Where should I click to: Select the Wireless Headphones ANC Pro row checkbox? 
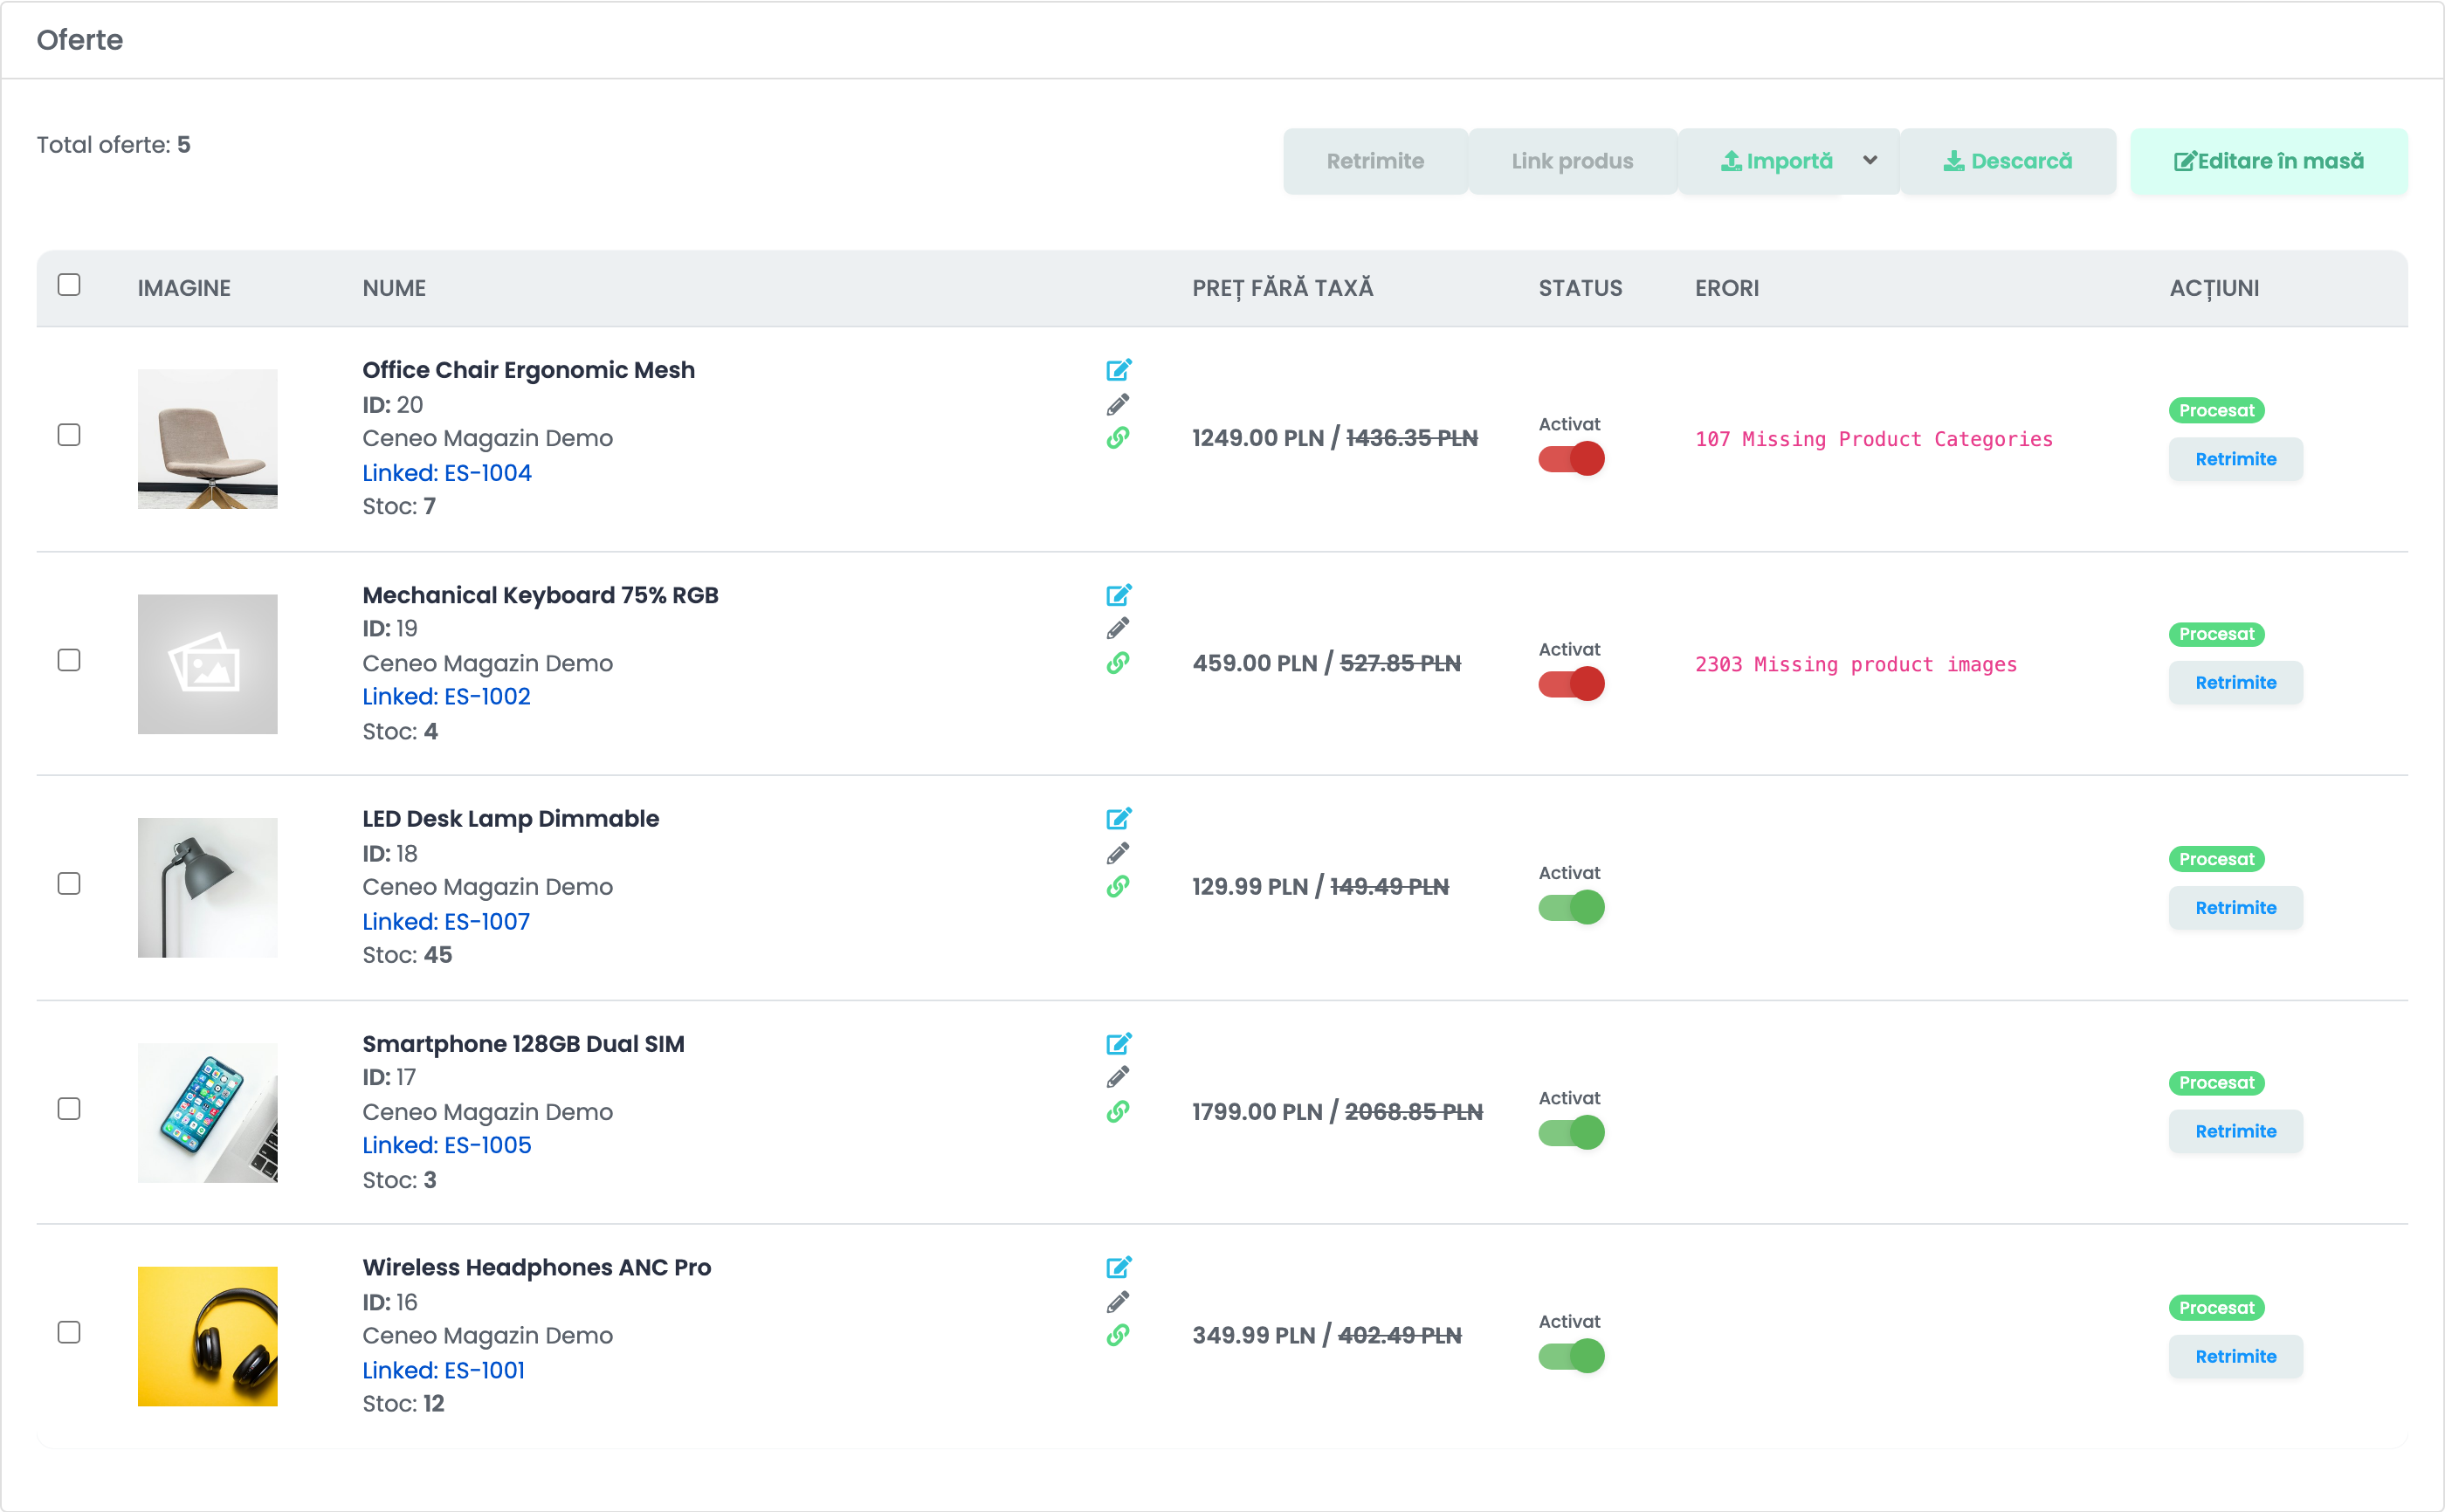point(69,1333)
